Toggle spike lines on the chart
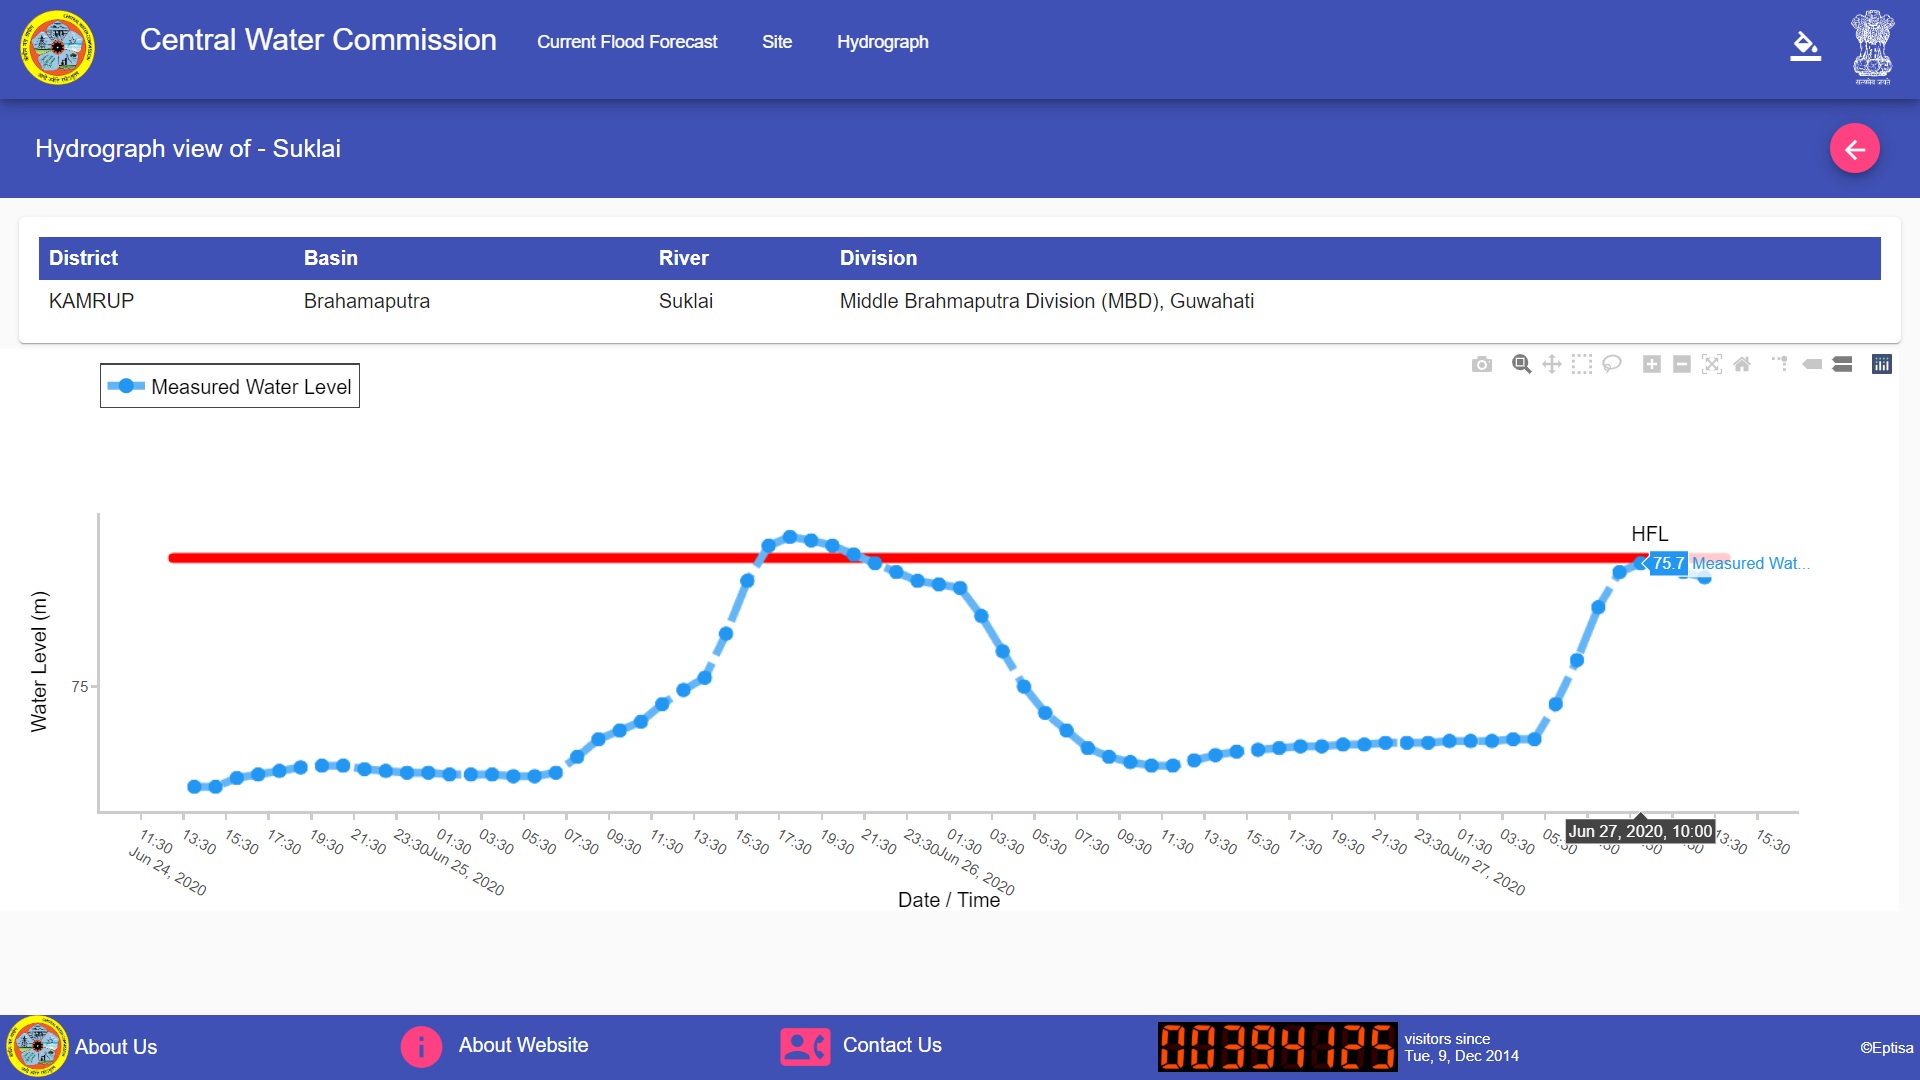Image resolution: width=1920 pixels, height=1080 pixels. point(1781,364)
